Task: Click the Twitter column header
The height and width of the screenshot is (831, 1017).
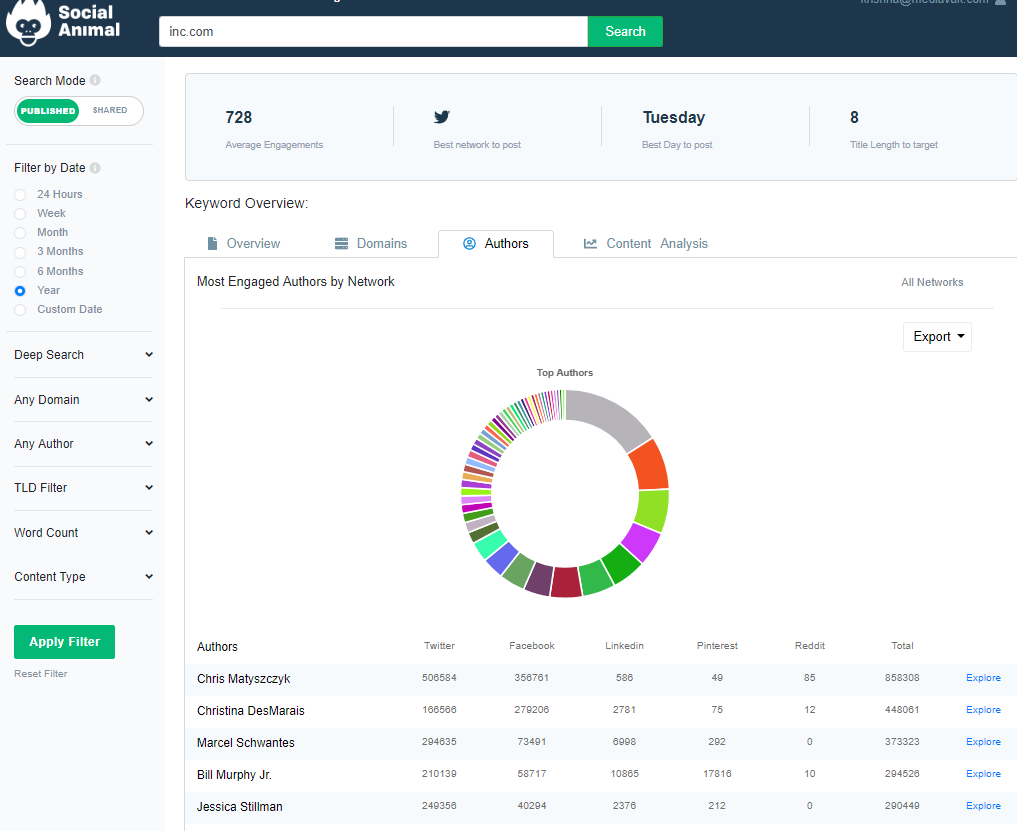Action: pos(439,645)
